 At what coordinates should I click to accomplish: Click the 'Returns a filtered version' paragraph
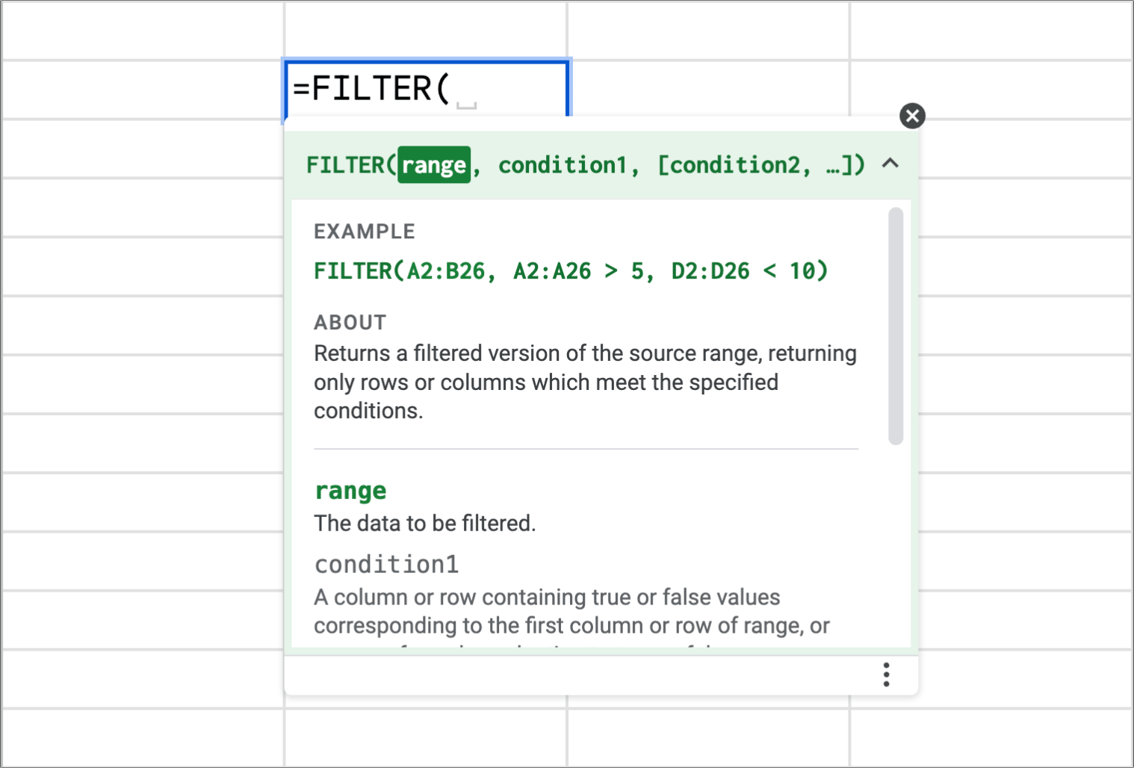click(x=585, y=382)
